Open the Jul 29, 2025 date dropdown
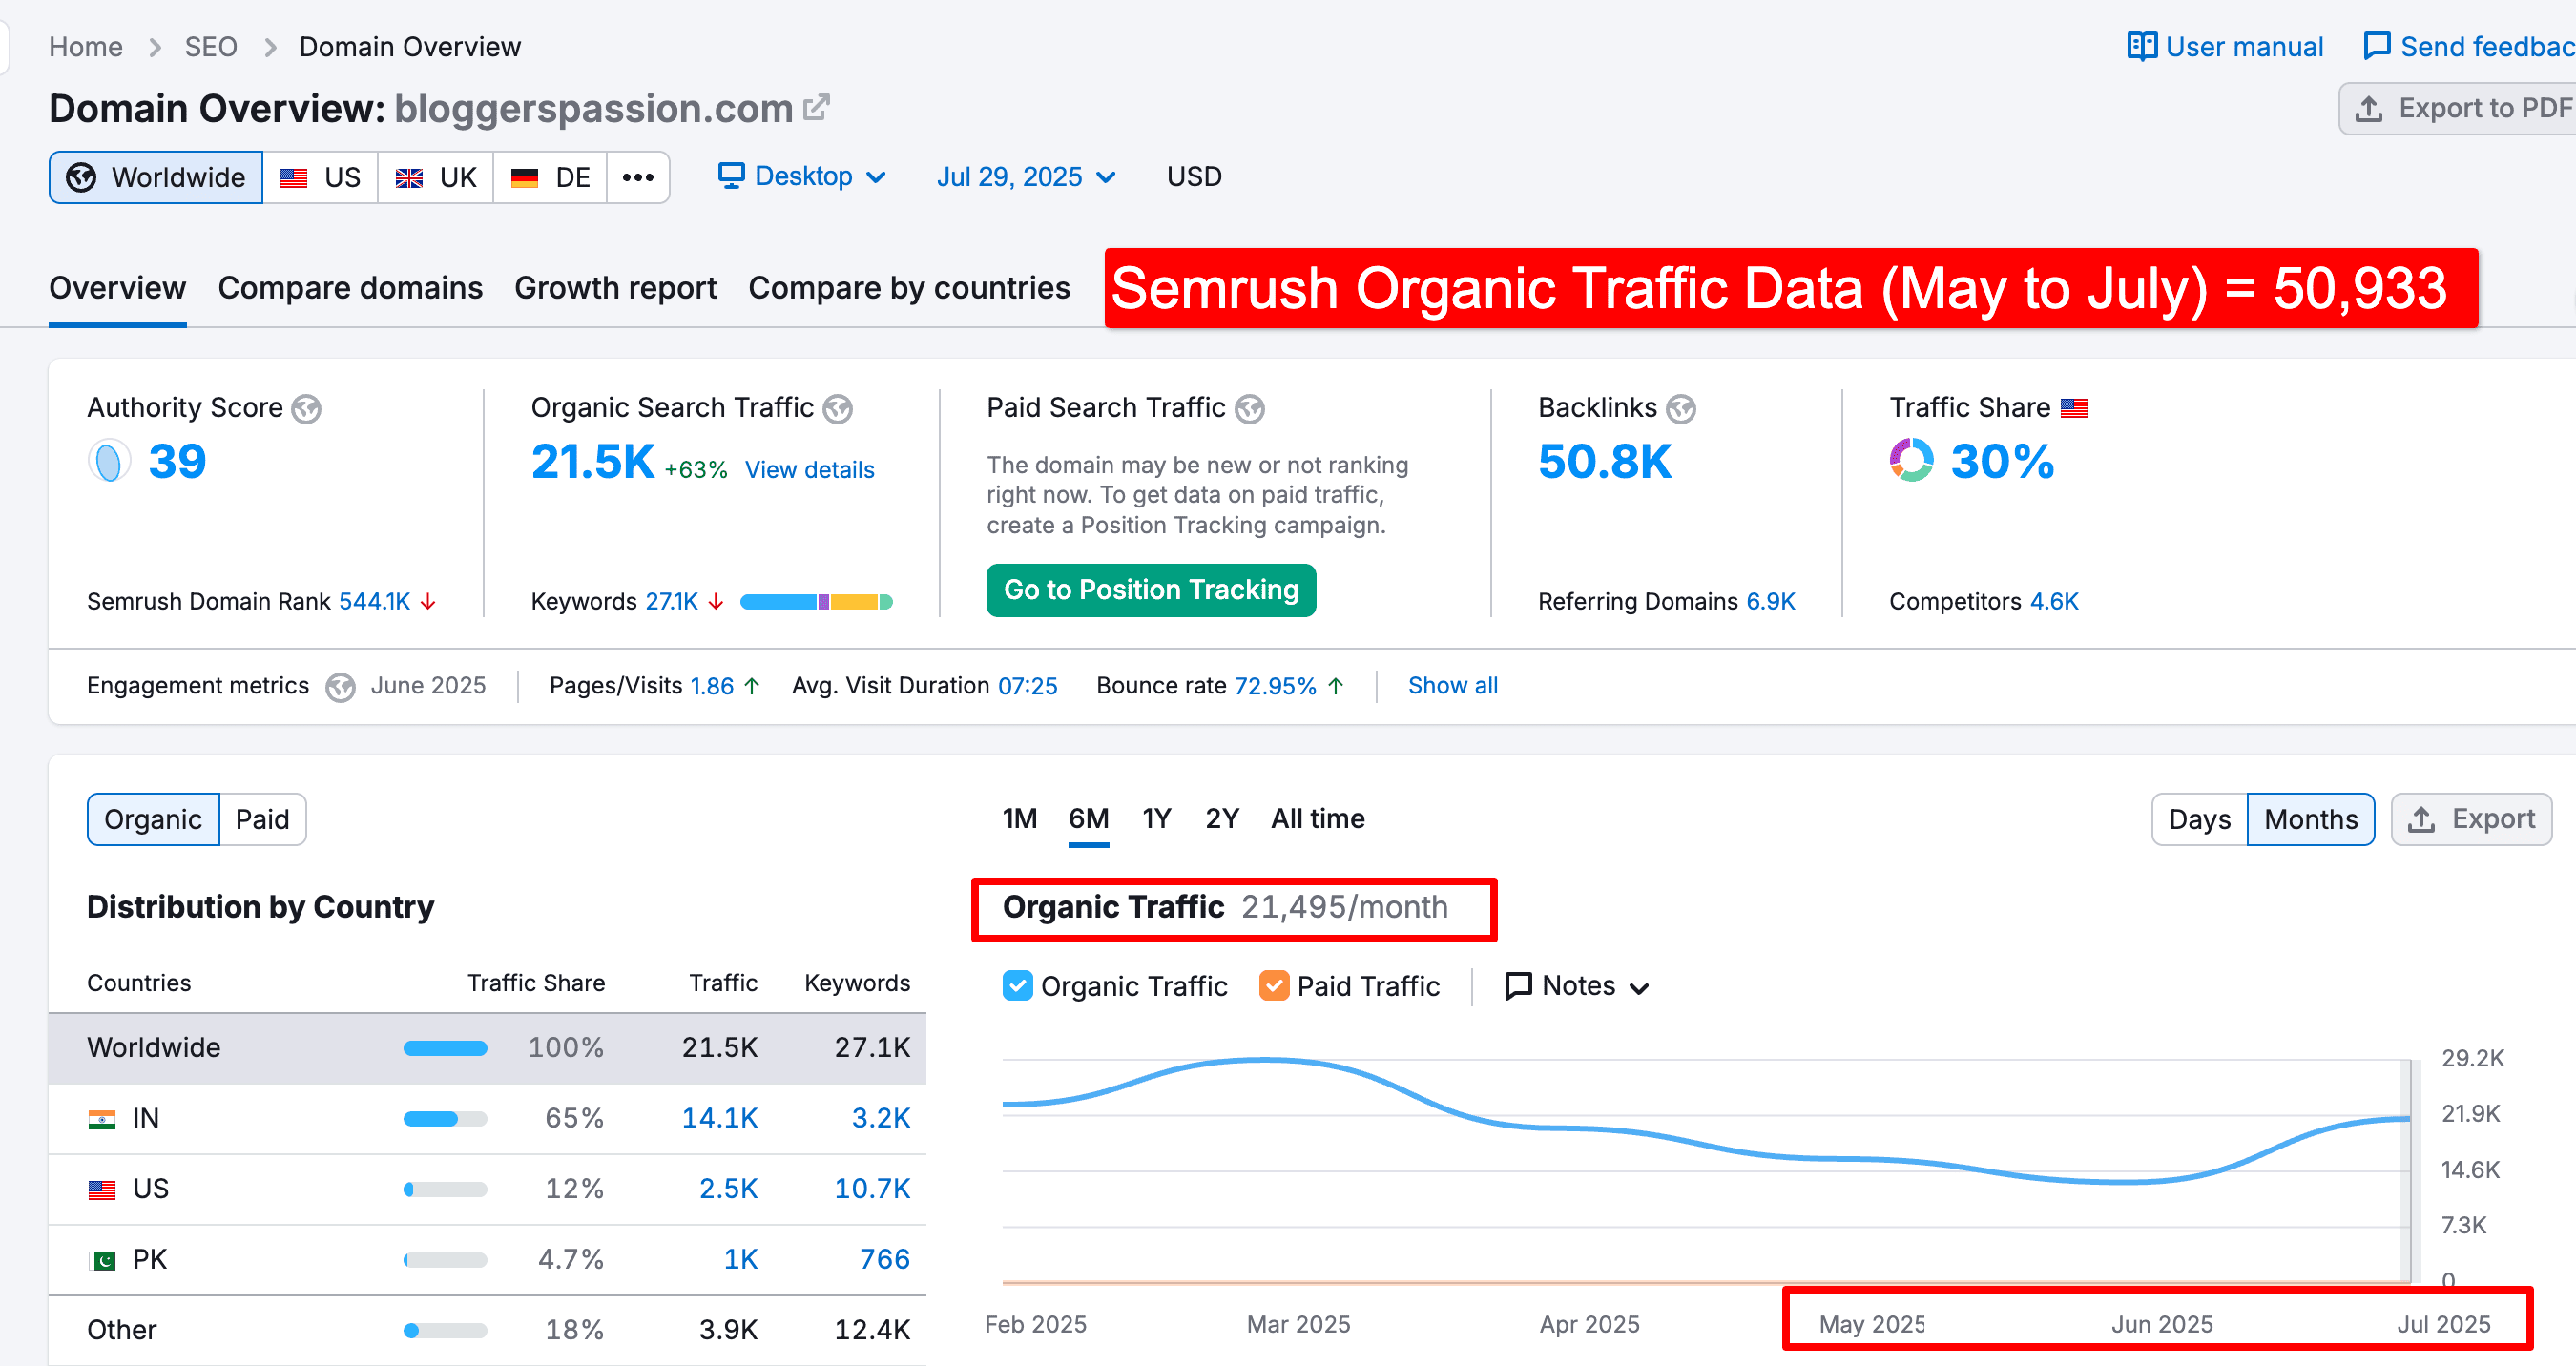 (x=1025, y=177)
